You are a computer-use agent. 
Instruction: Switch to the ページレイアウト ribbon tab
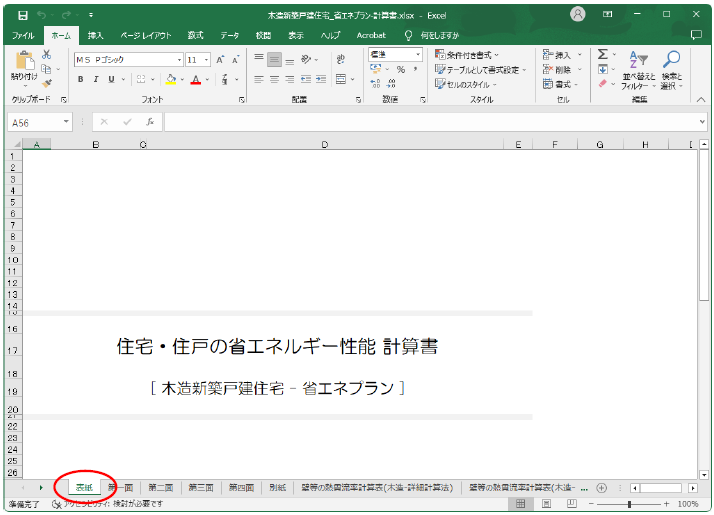[146, 36]
